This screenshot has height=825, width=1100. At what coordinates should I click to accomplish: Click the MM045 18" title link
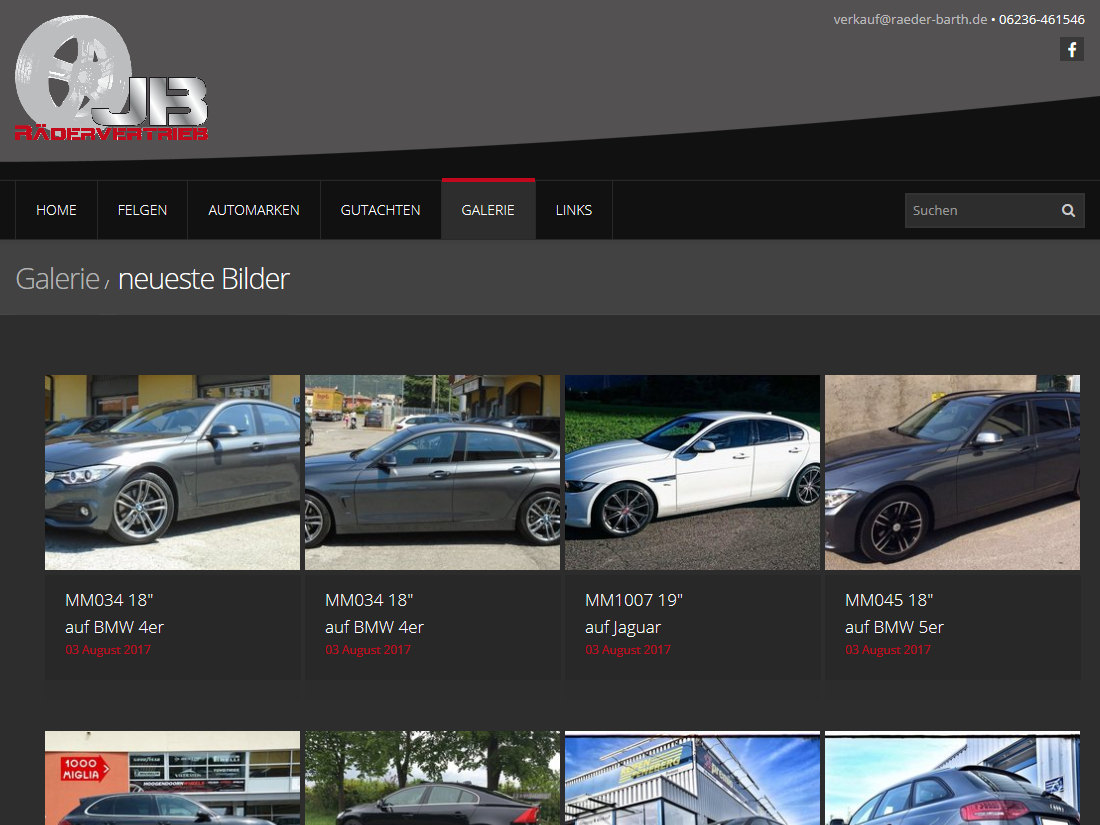point(889,600)
